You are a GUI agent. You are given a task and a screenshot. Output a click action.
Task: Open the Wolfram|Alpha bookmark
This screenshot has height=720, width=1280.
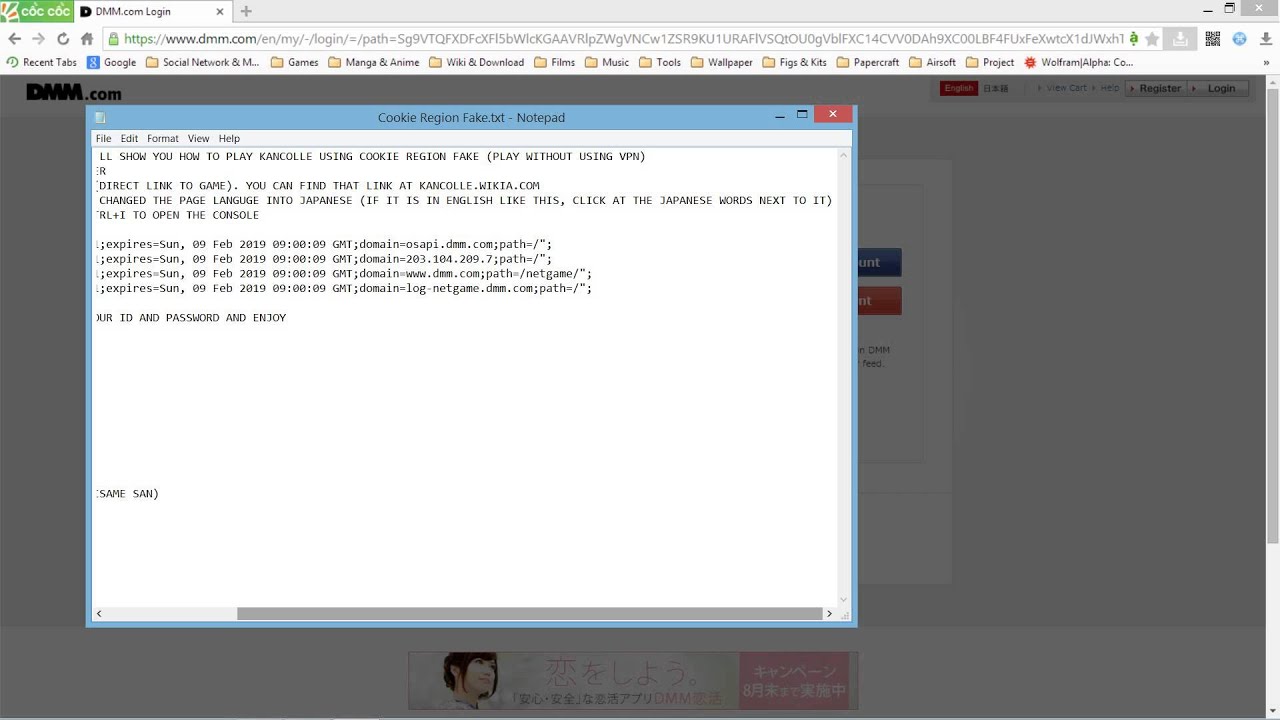(1078, 62)
